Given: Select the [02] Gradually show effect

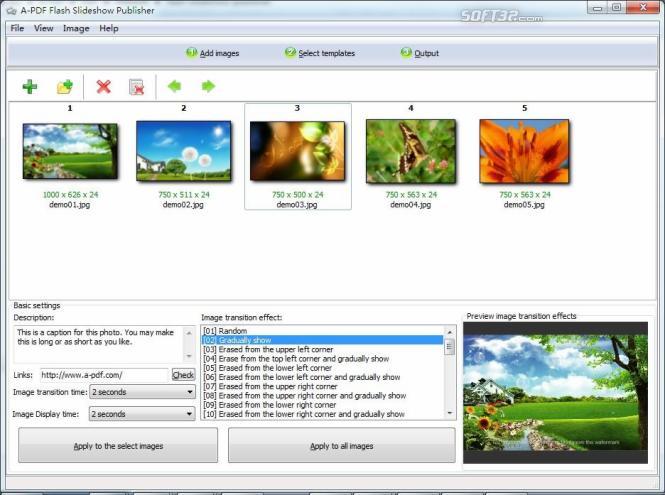Looking at the screenshot, I should [x=322, y=340].
